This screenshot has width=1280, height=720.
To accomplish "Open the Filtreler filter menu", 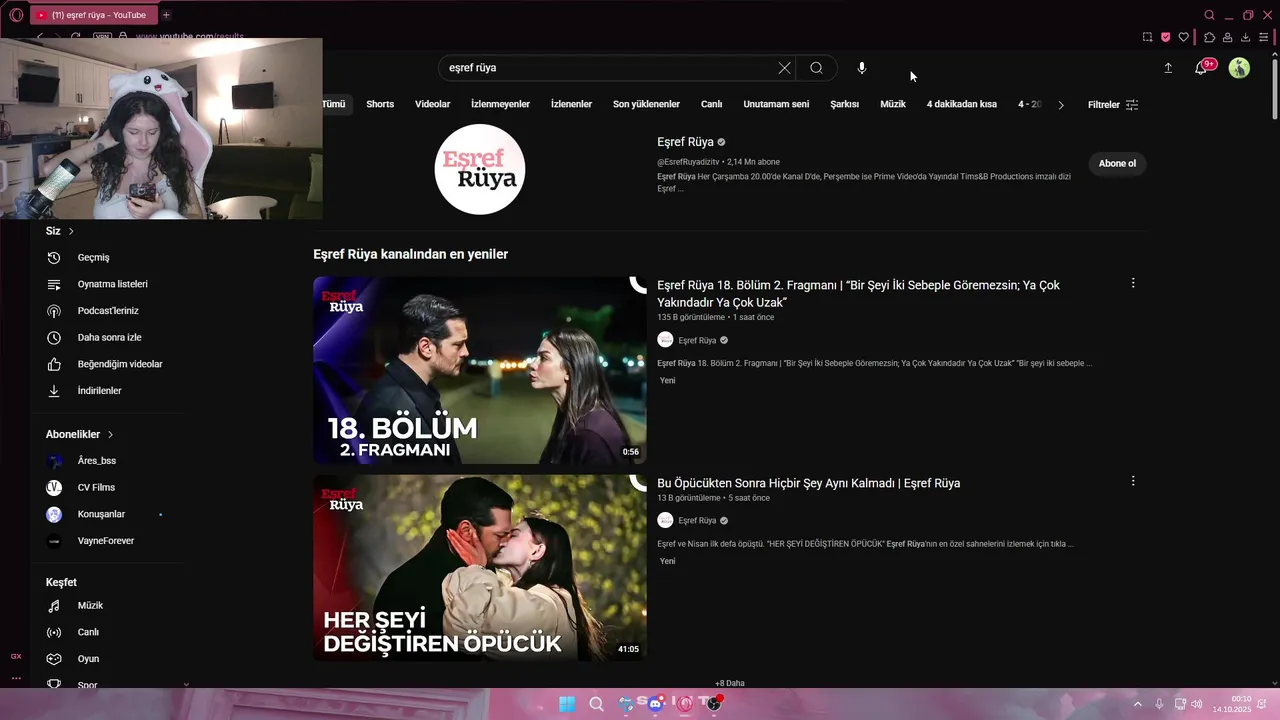I will (1113, 105).
